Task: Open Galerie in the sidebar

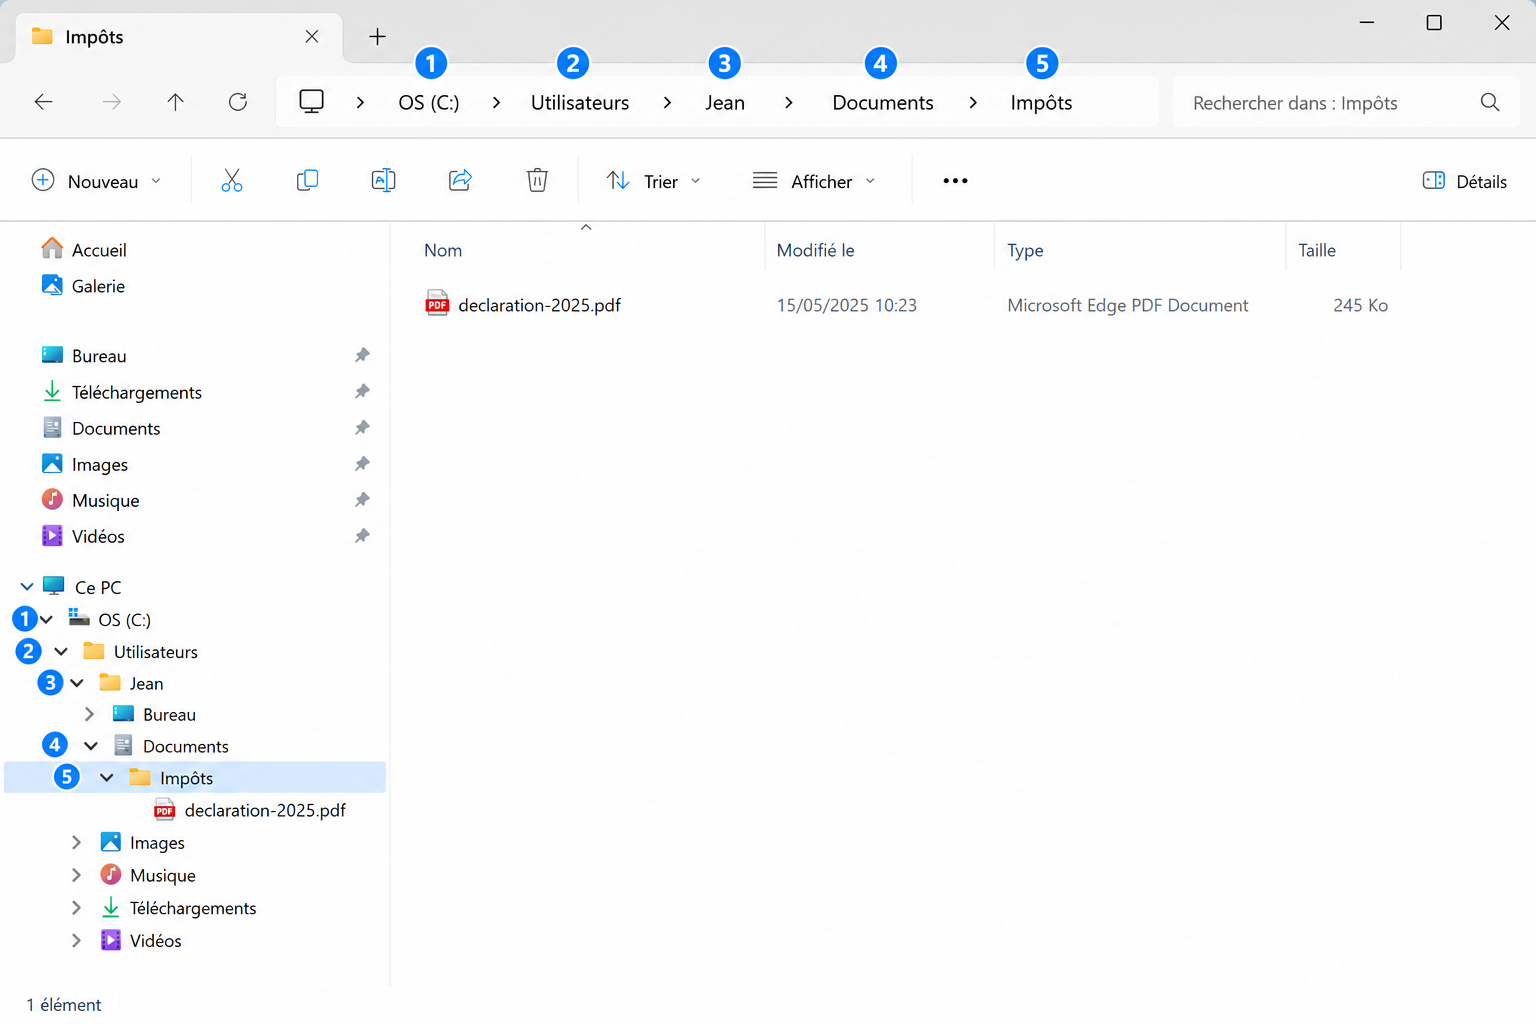Action: (83, 286)
